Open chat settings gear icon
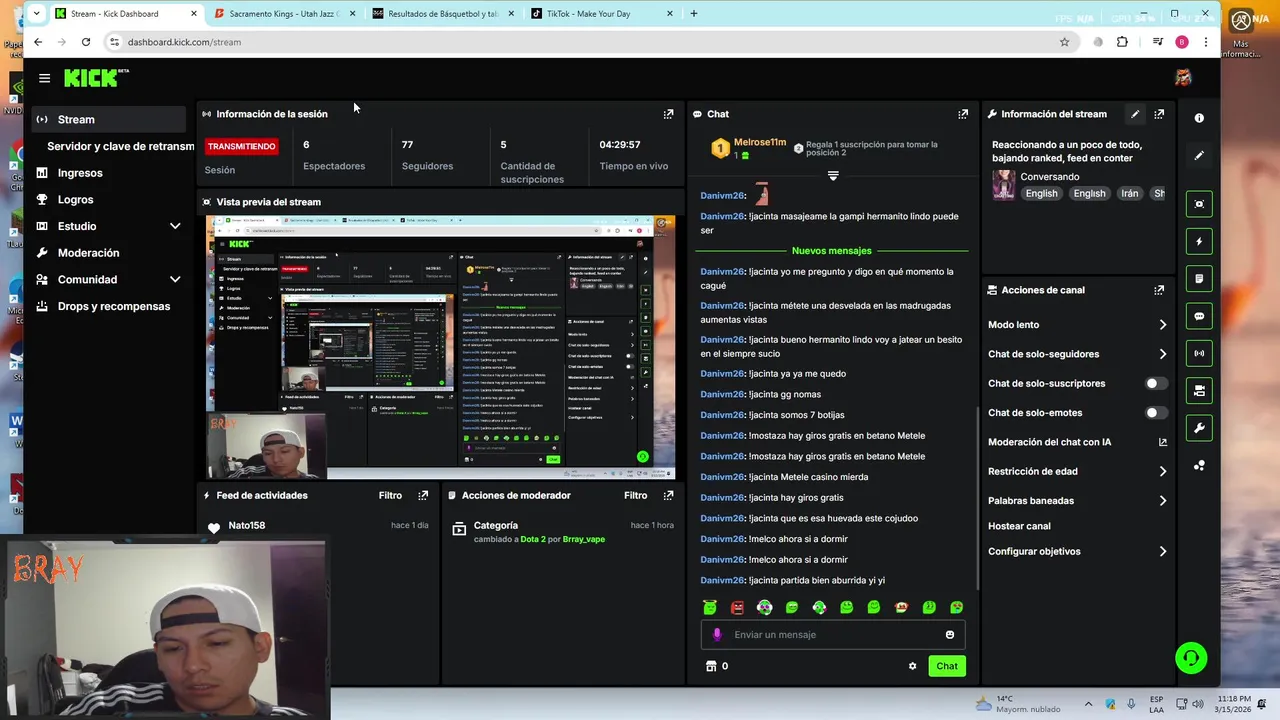This screenshot has height=720, width=1280. pyautogui.click(x=912, y=666)
